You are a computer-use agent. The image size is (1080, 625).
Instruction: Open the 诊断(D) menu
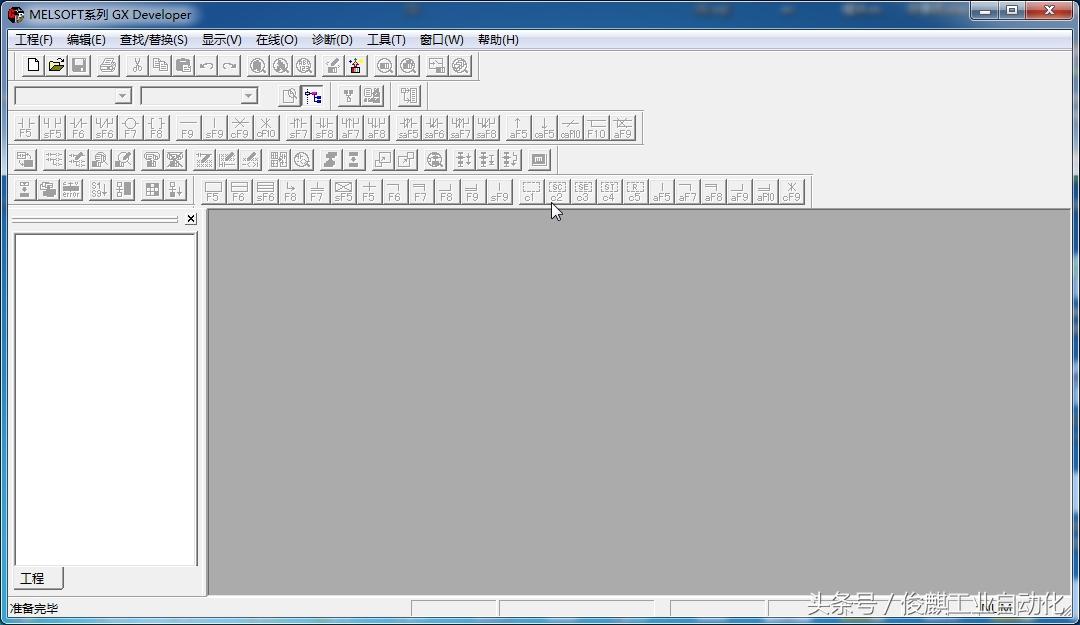[x=332, y=40]
